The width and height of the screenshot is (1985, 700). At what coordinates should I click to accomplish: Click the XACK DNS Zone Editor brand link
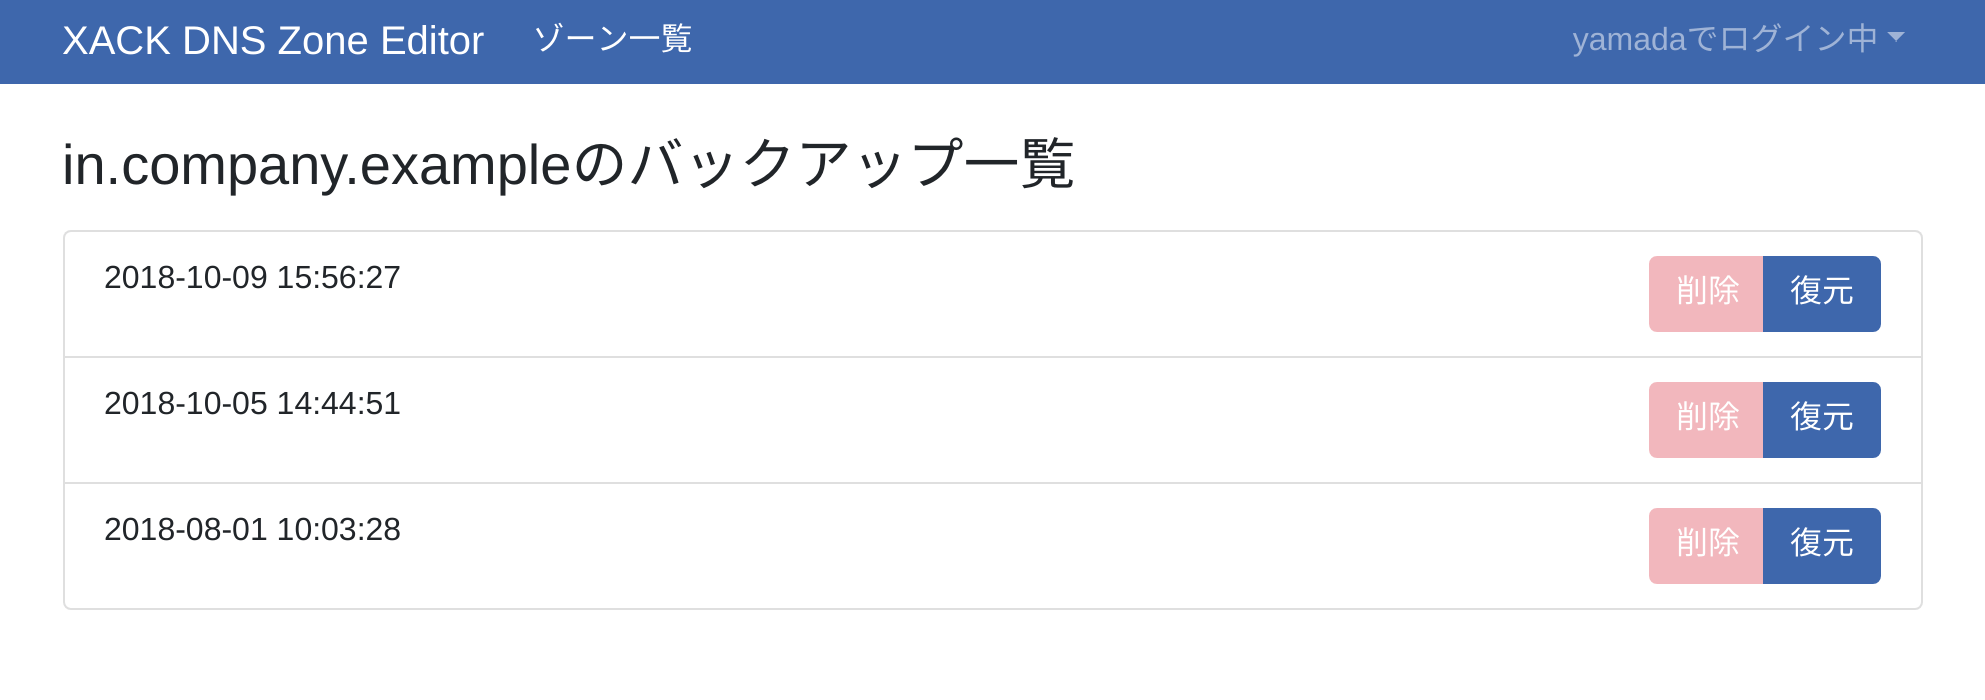(272, 41)
